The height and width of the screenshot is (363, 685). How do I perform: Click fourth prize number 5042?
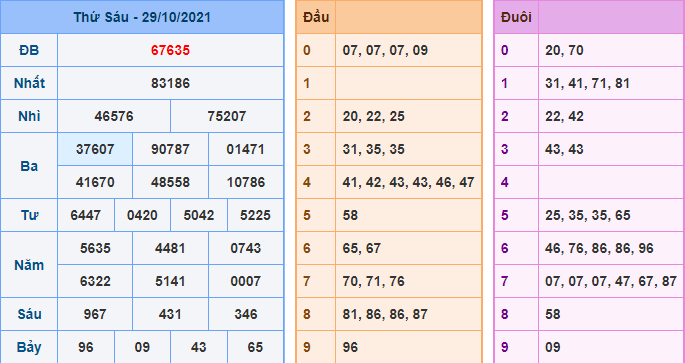coord(199,215)
